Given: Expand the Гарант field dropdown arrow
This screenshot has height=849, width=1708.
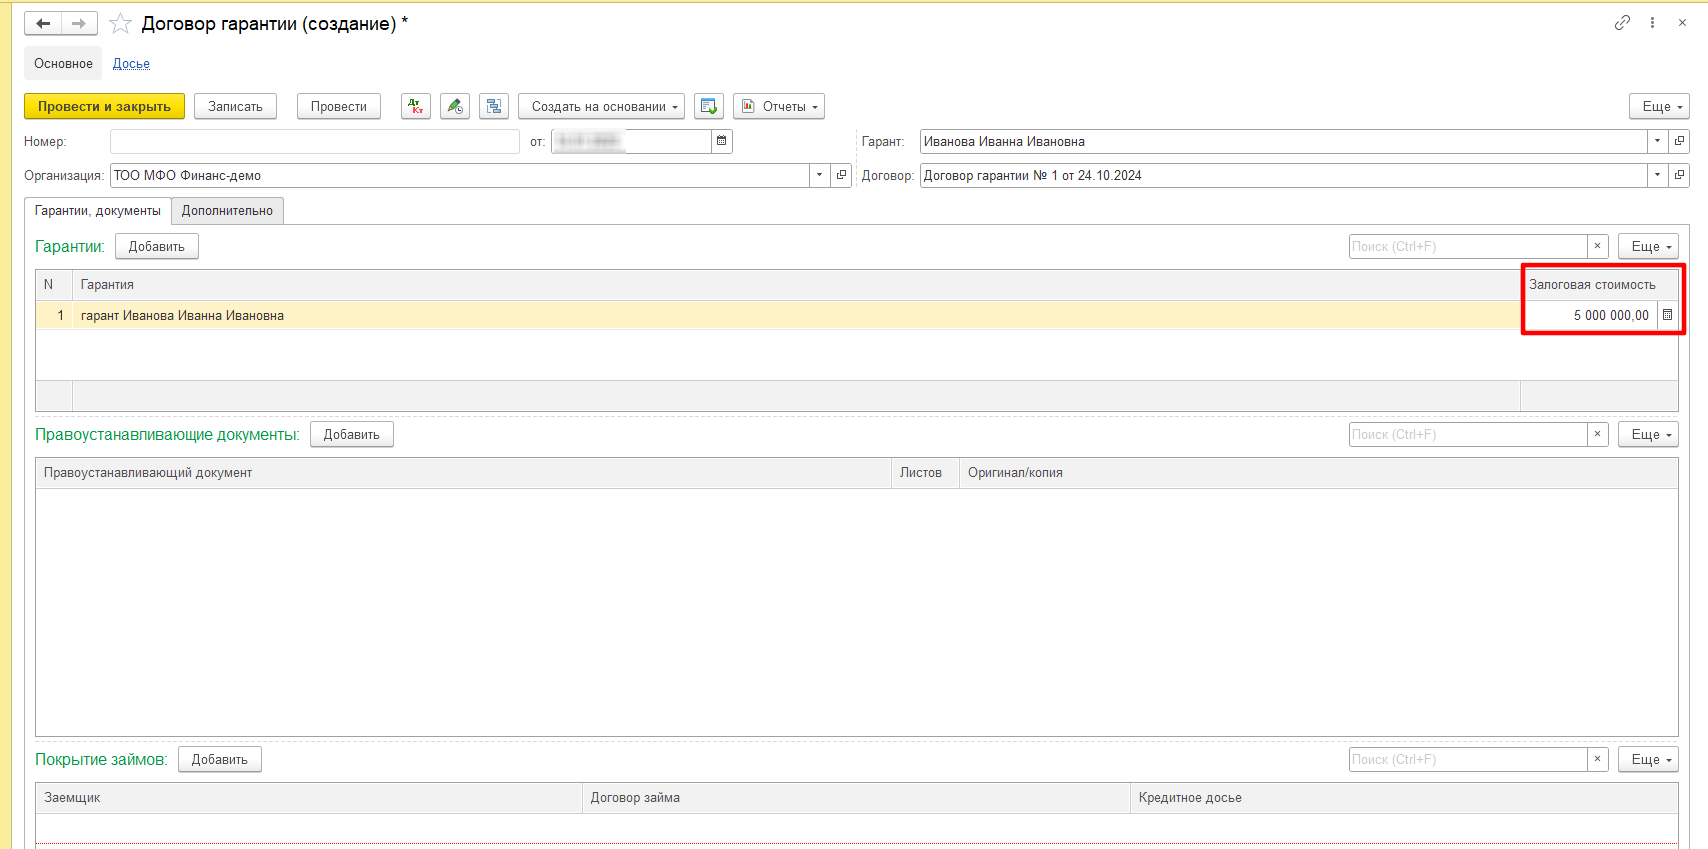Looking at the screenshot, I should (1658, 141).
